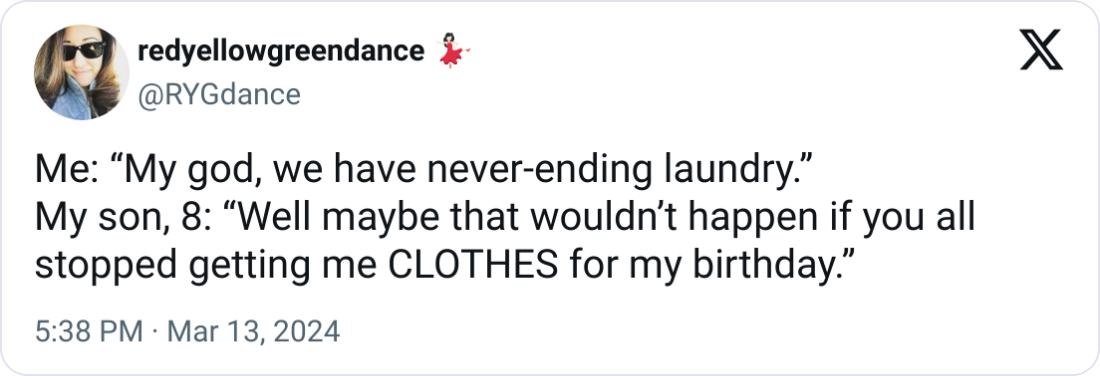Click the 5:38 PM timestamp

[88, 331]
